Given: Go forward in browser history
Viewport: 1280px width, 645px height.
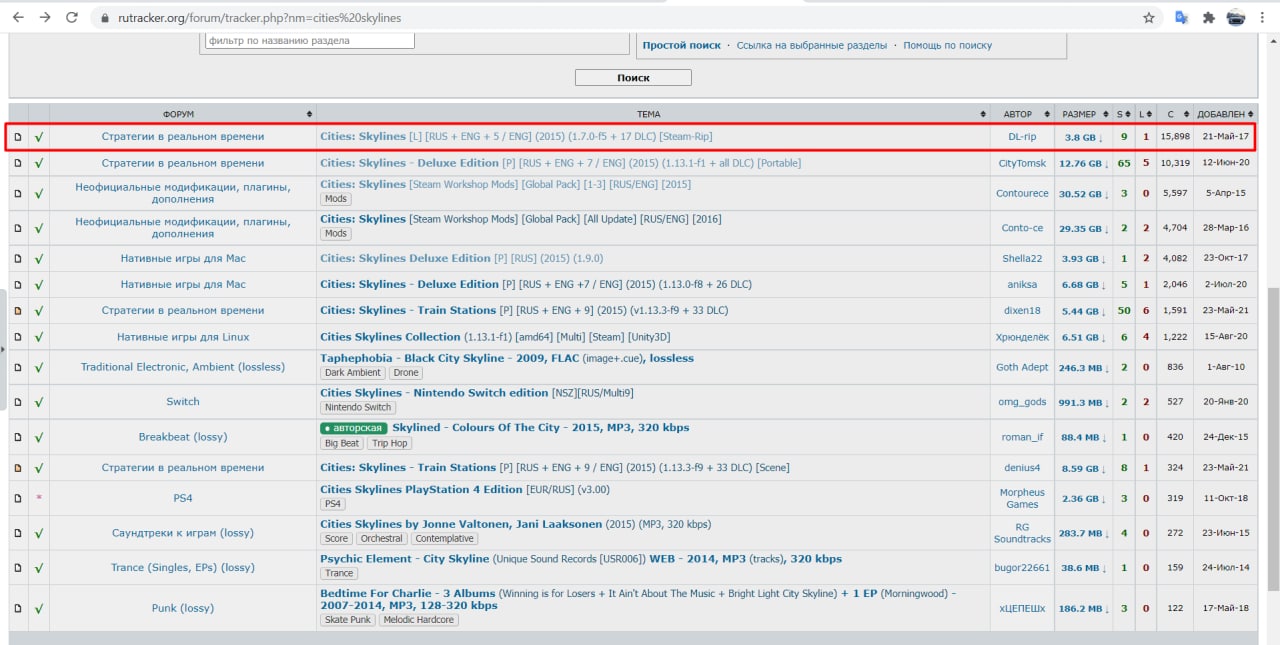Looking at the screenshot, I should [x=45, y=18].
